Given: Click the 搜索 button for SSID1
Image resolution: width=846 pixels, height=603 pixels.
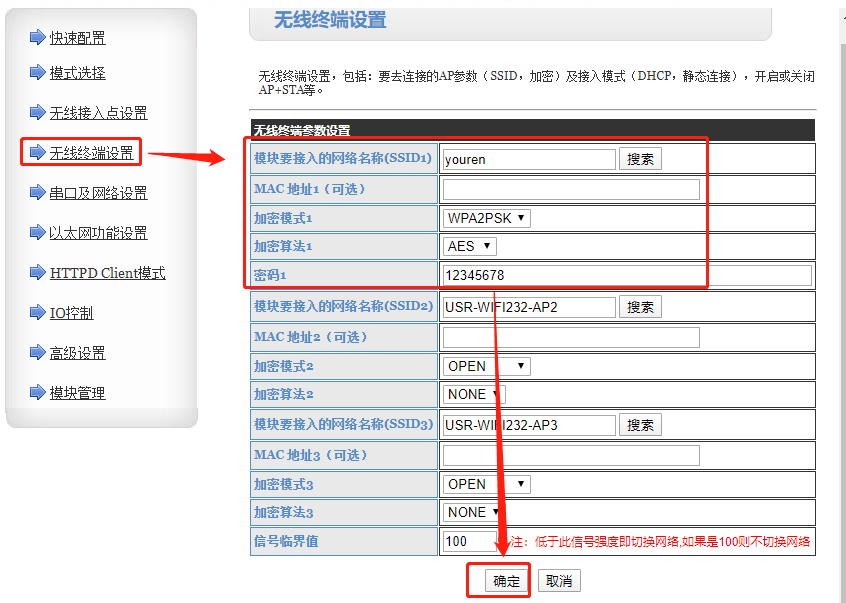Looking at the screenshot, I should pyautogui.click(x=640, y=159).
